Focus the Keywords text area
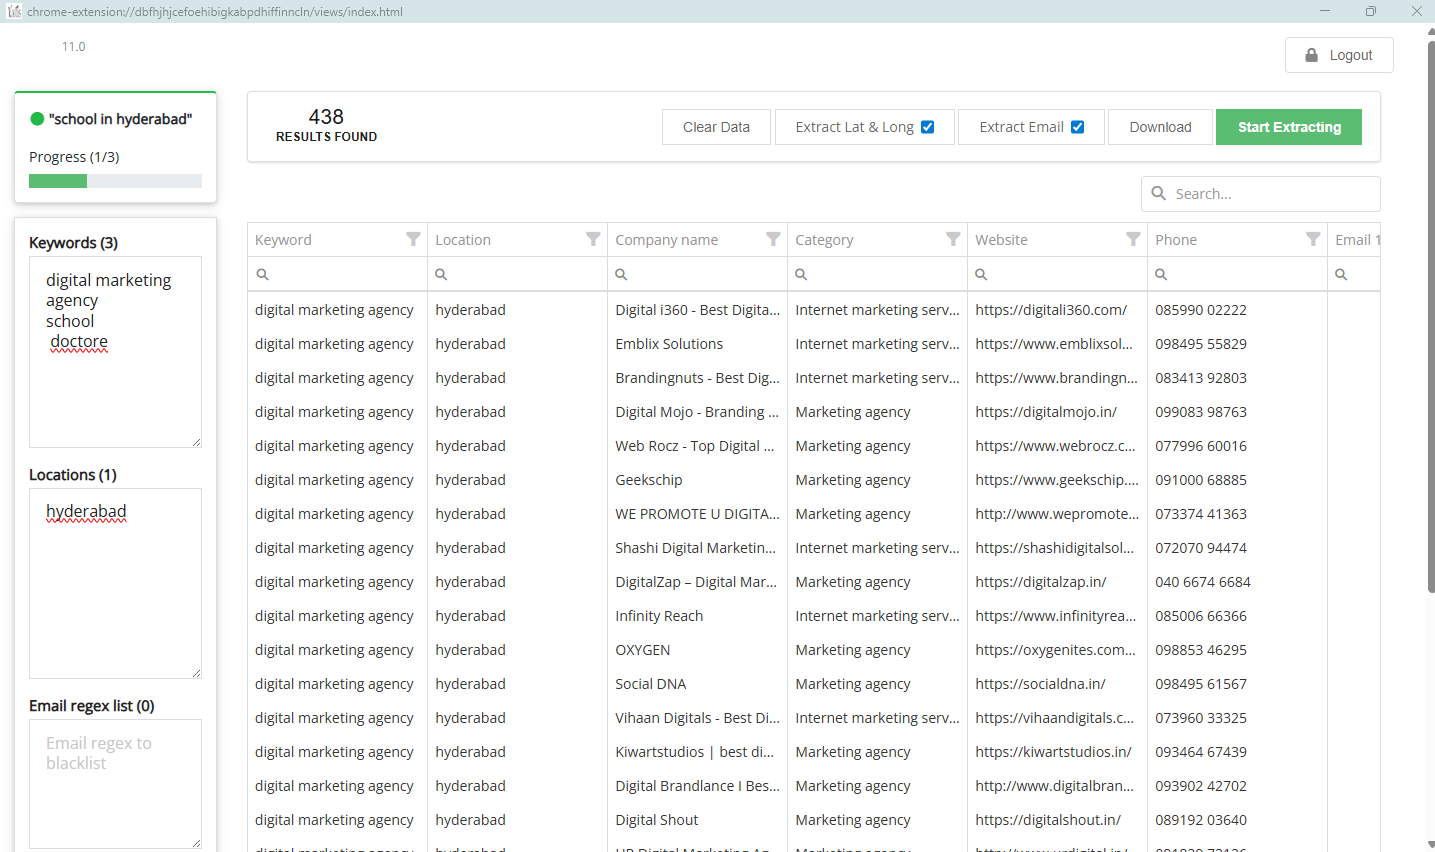The height and width of the screenshot is (852, 1435). point(115,395)
